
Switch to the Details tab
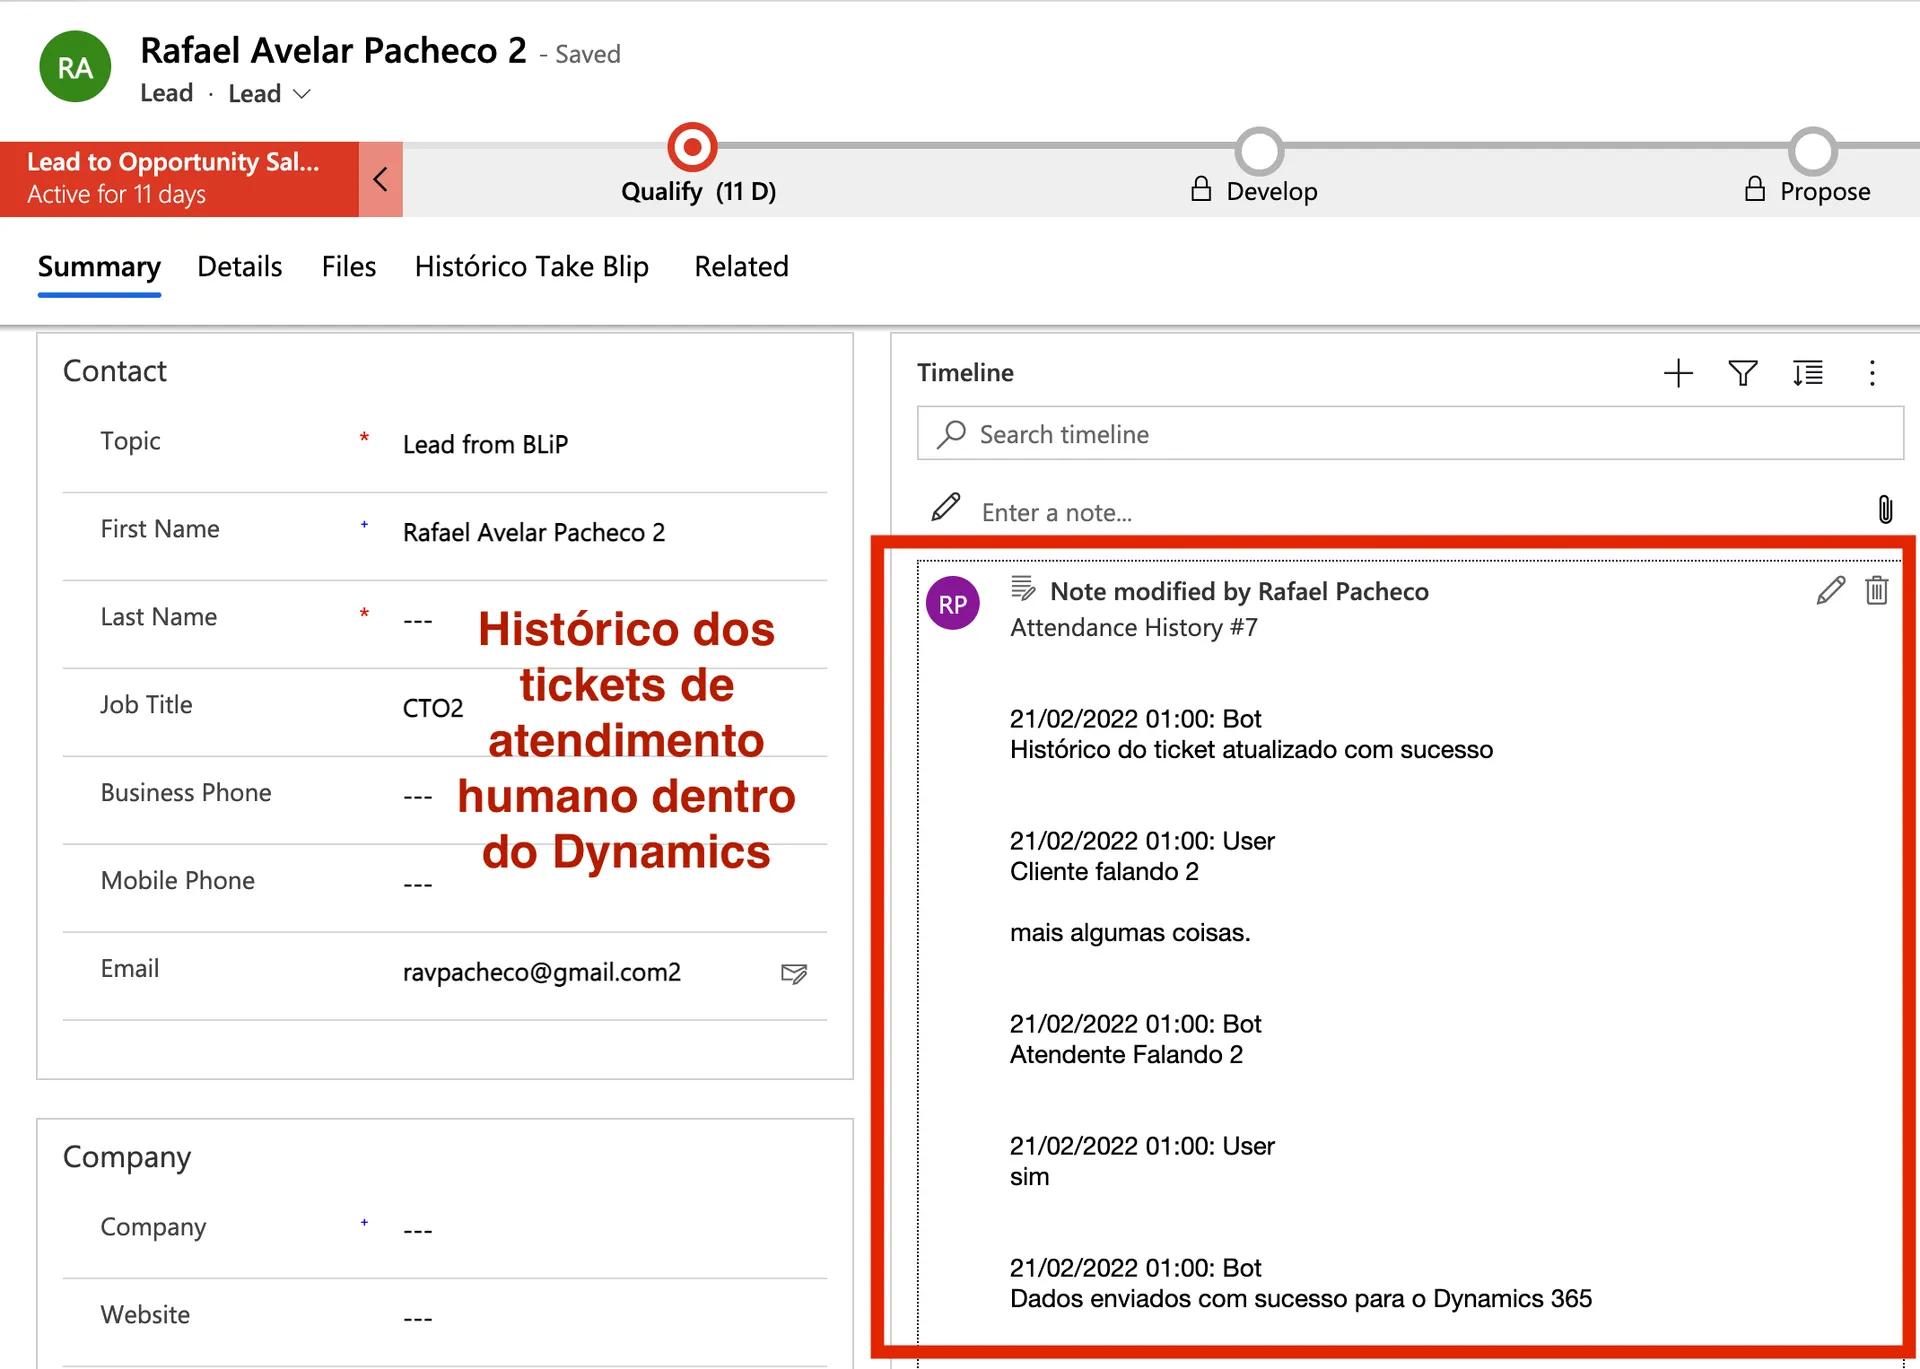point(240,267)
